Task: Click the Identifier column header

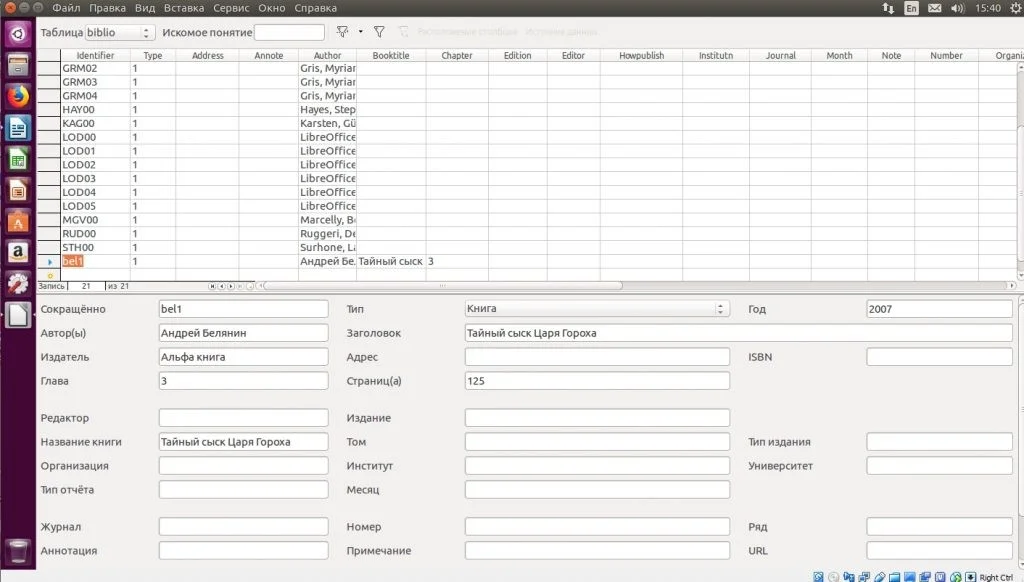Action: tap(95, 56)
